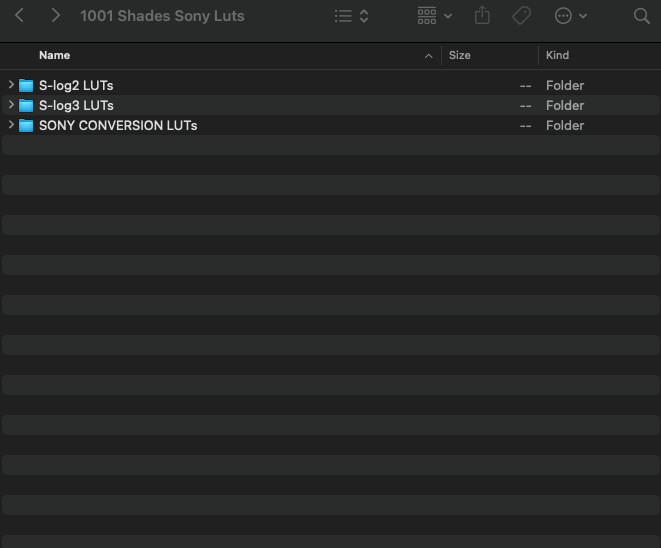Open the Group By options menu
The height and width of the screenshot is (548, 661).
point(434,16)
